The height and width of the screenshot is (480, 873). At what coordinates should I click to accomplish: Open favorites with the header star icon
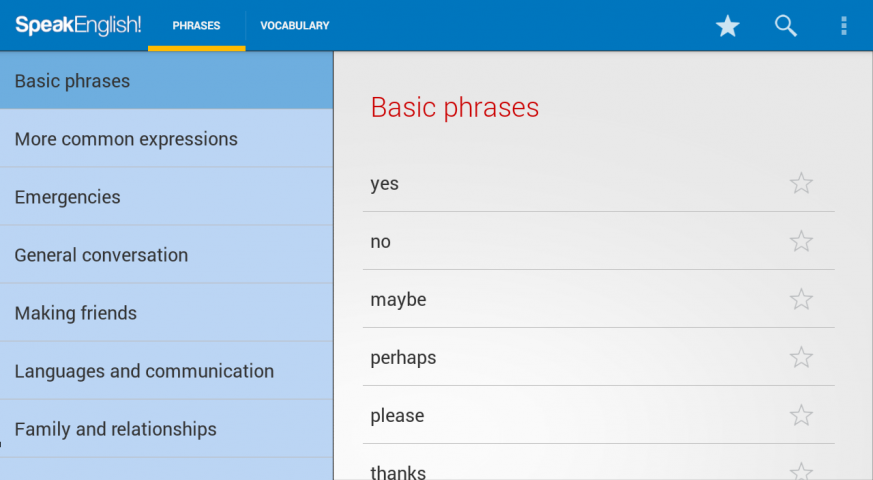727,26
